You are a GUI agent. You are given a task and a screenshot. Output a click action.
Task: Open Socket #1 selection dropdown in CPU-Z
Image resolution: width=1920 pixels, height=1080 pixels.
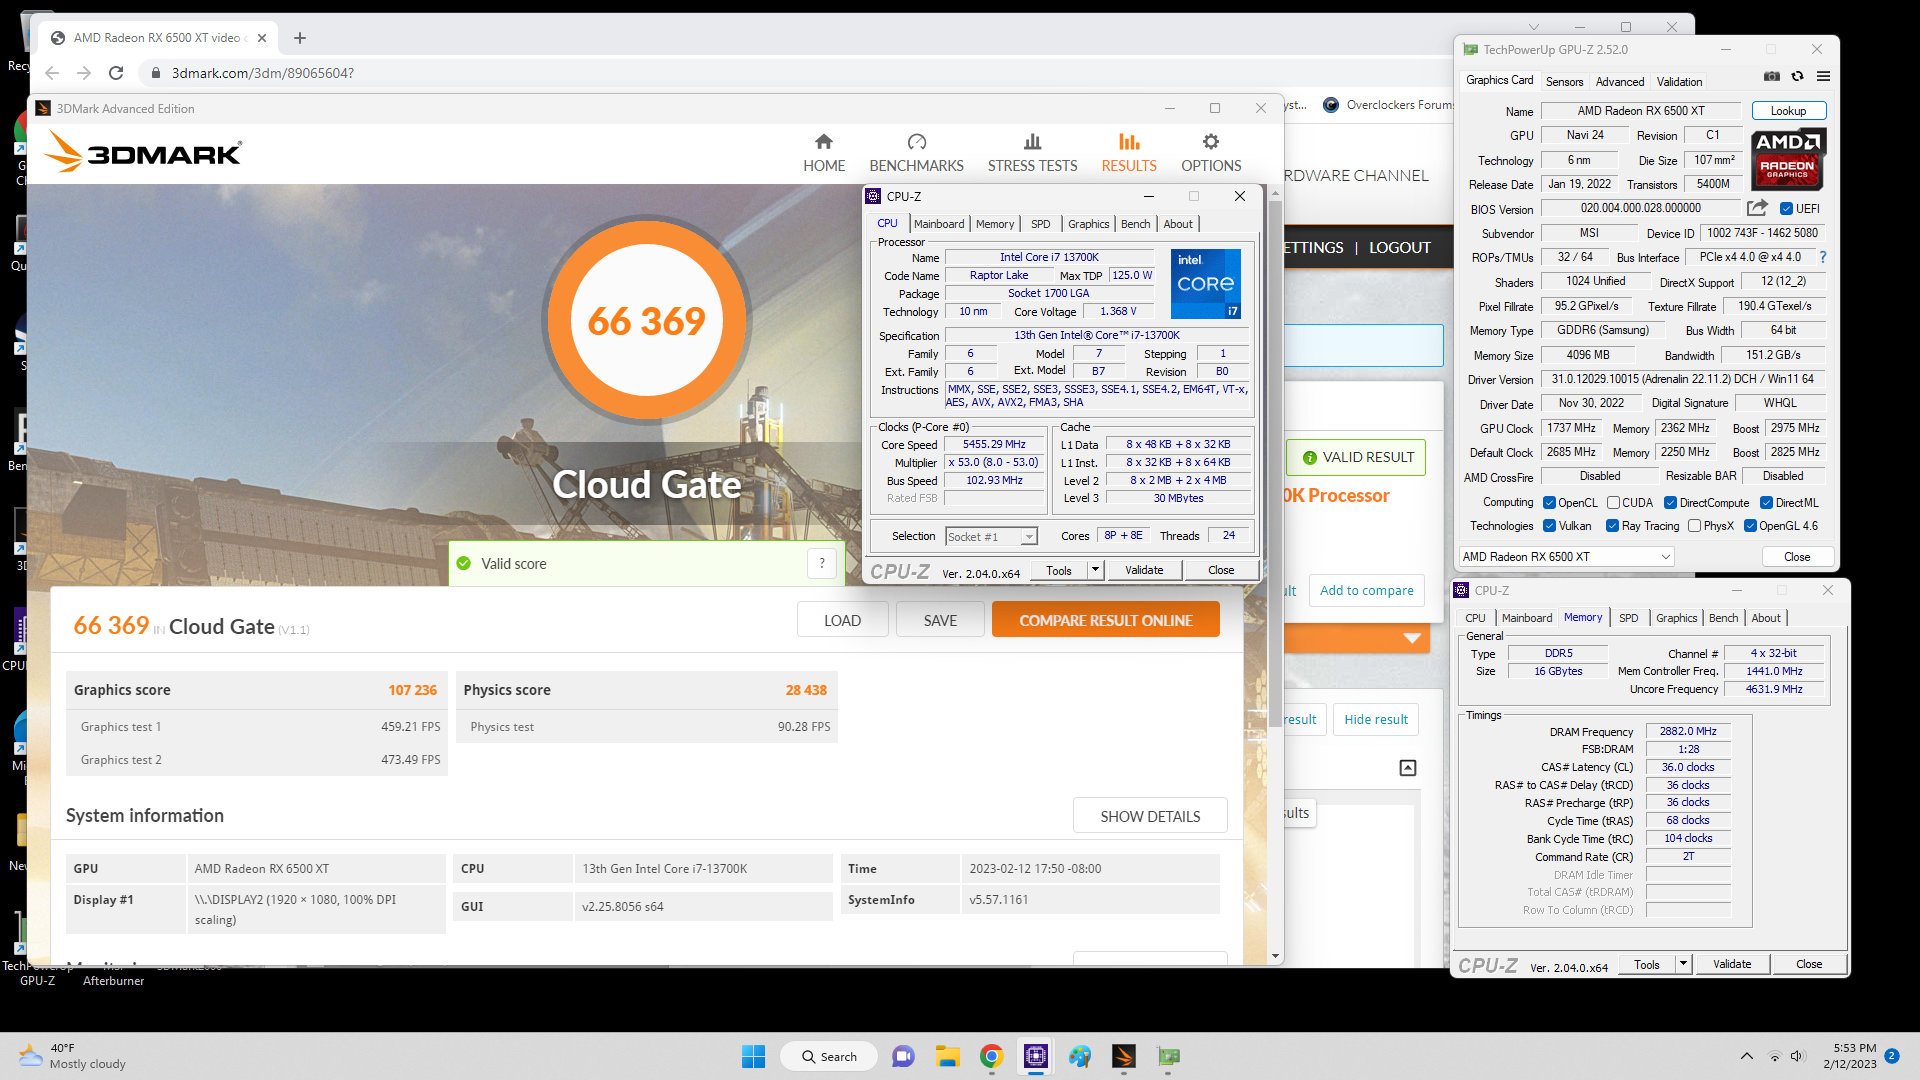(x=991, y=537)
